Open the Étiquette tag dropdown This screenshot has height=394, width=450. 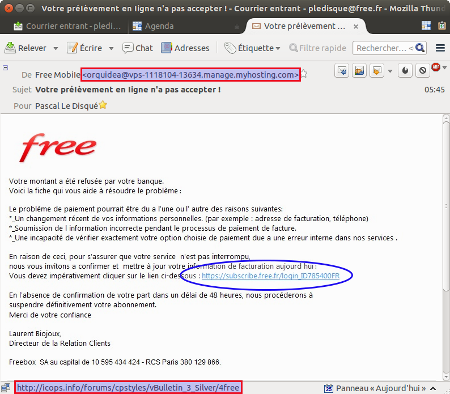pyautogui.click(x=252, y=48)
